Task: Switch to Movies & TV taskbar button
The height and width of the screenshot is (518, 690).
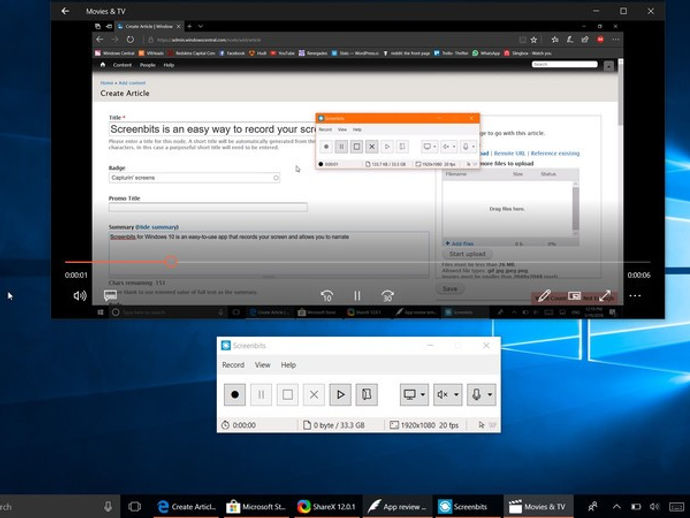Action: 537,507
